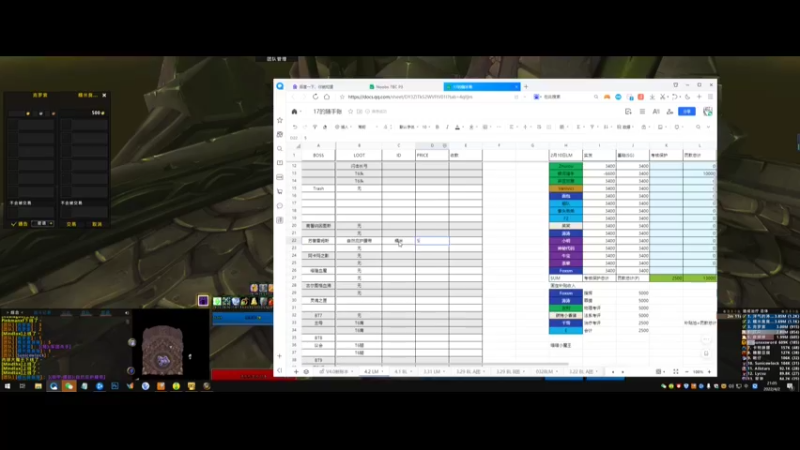Add a new sheet
The width and height of the screenshot is (800, 450).
click(296, 371)
